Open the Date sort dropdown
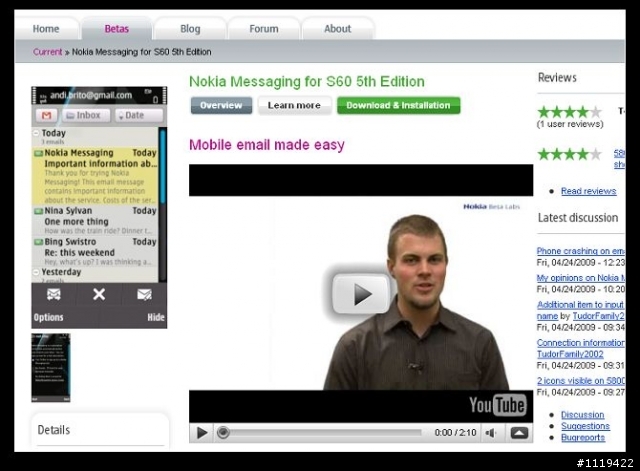 coord(138,116)
